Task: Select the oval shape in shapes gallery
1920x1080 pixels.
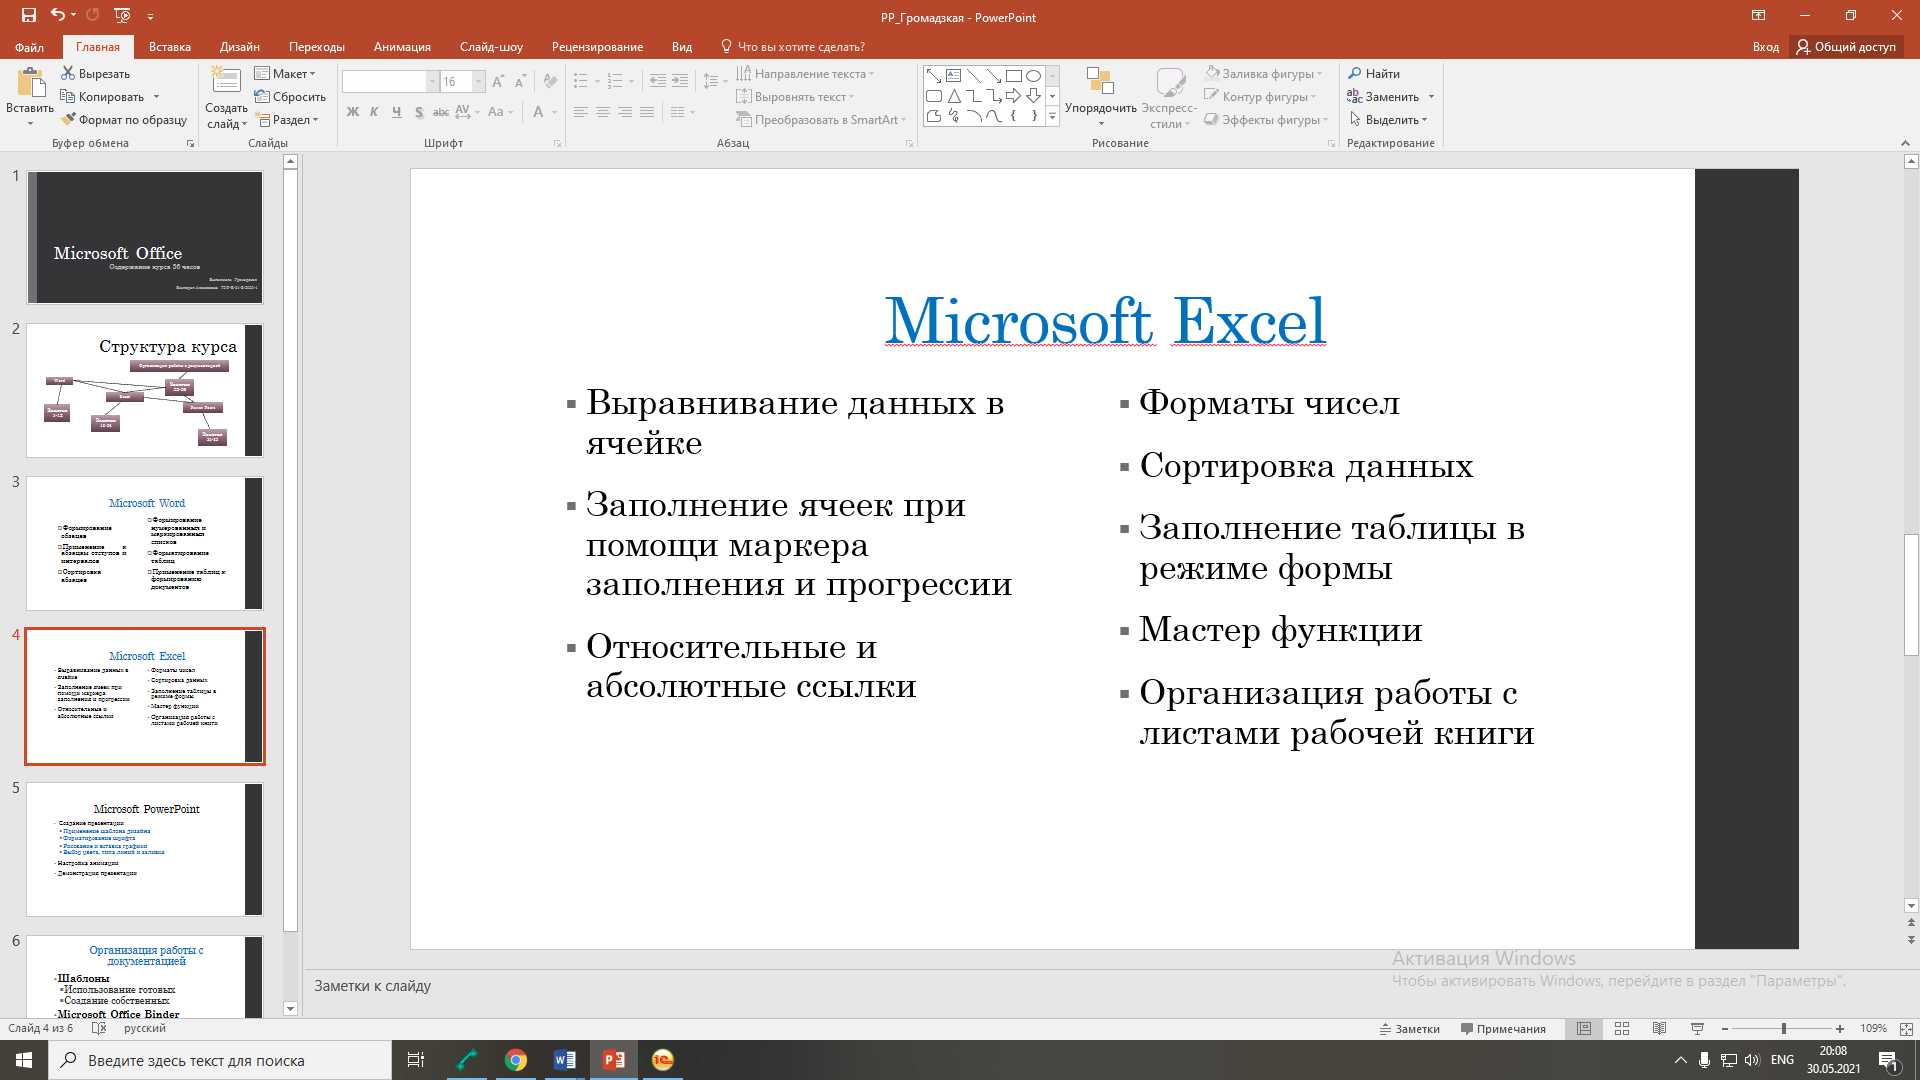Action: click(1033, 76)
